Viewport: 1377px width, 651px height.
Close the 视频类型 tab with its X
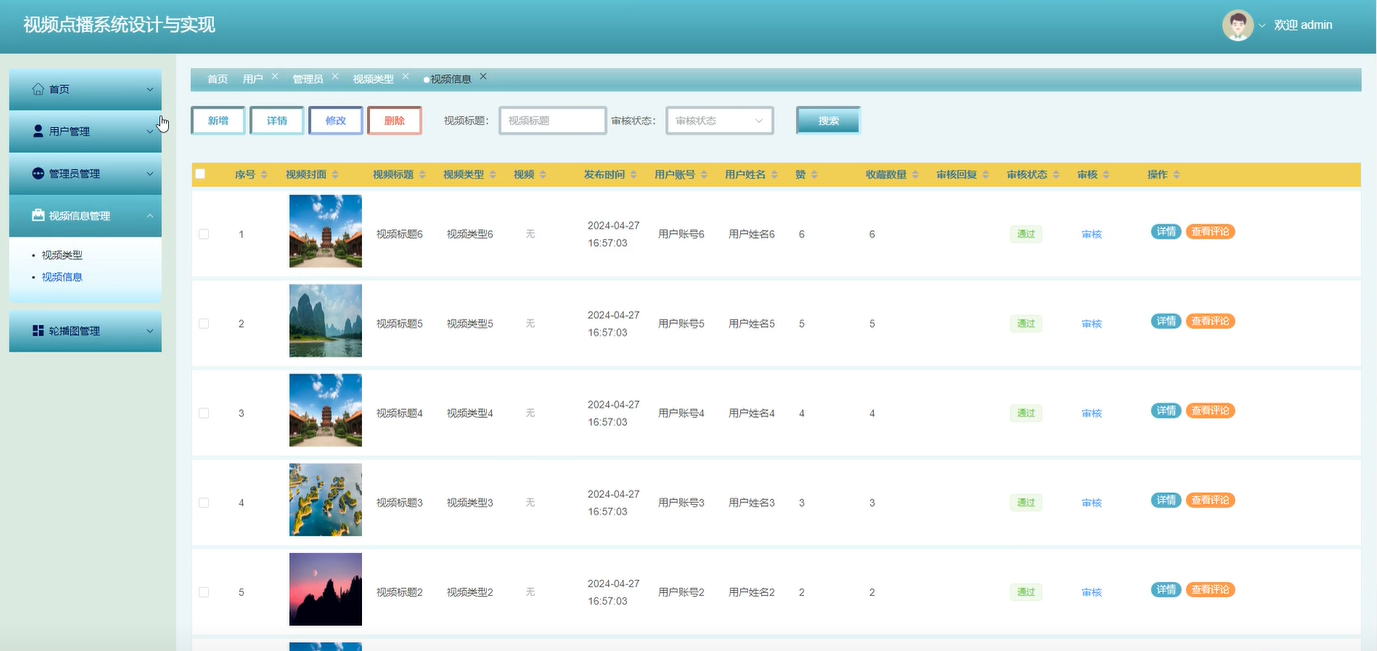pos(405,76)
